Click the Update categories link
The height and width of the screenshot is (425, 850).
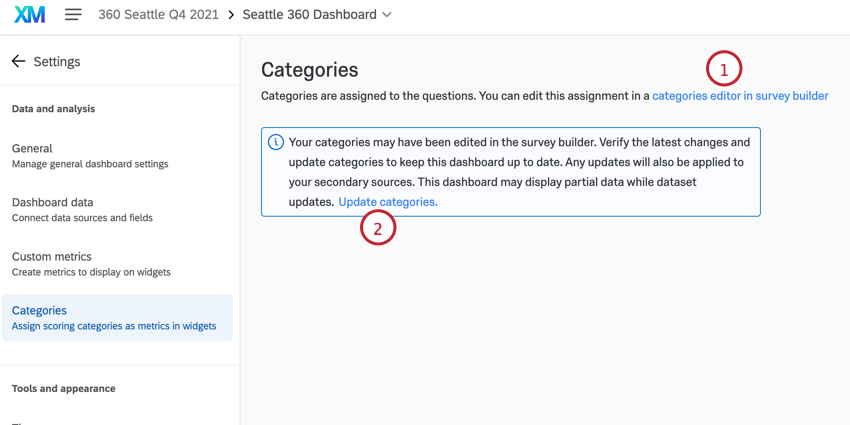tap(388, 202)
